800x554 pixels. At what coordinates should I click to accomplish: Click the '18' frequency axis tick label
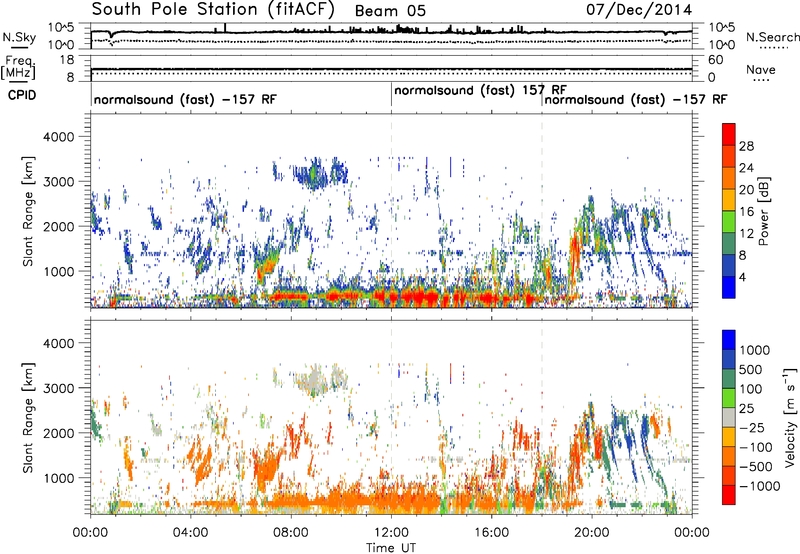[x=67, y=60]
